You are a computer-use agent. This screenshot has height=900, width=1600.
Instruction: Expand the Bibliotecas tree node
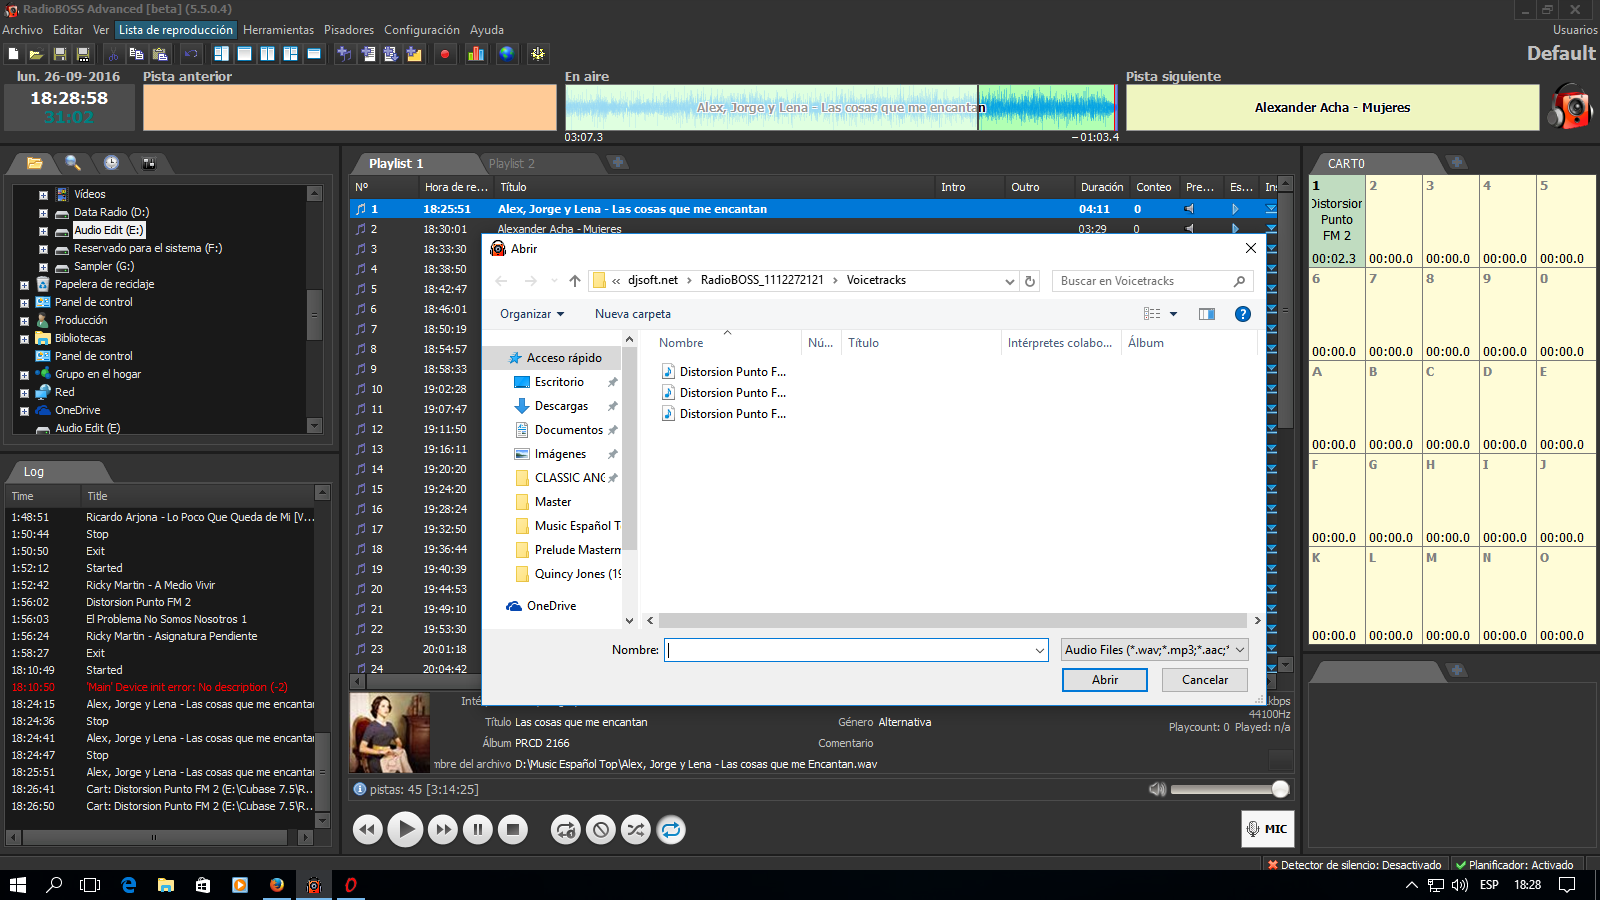point(24,339)
